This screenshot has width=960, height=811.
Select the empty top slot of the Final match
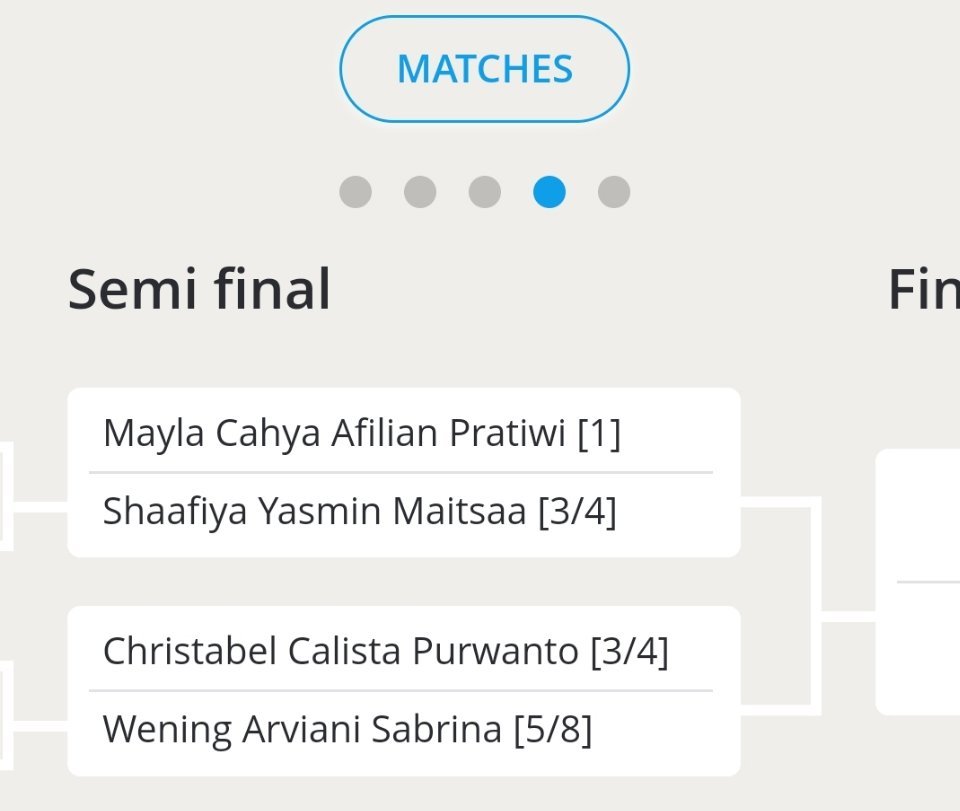[920, 516]
